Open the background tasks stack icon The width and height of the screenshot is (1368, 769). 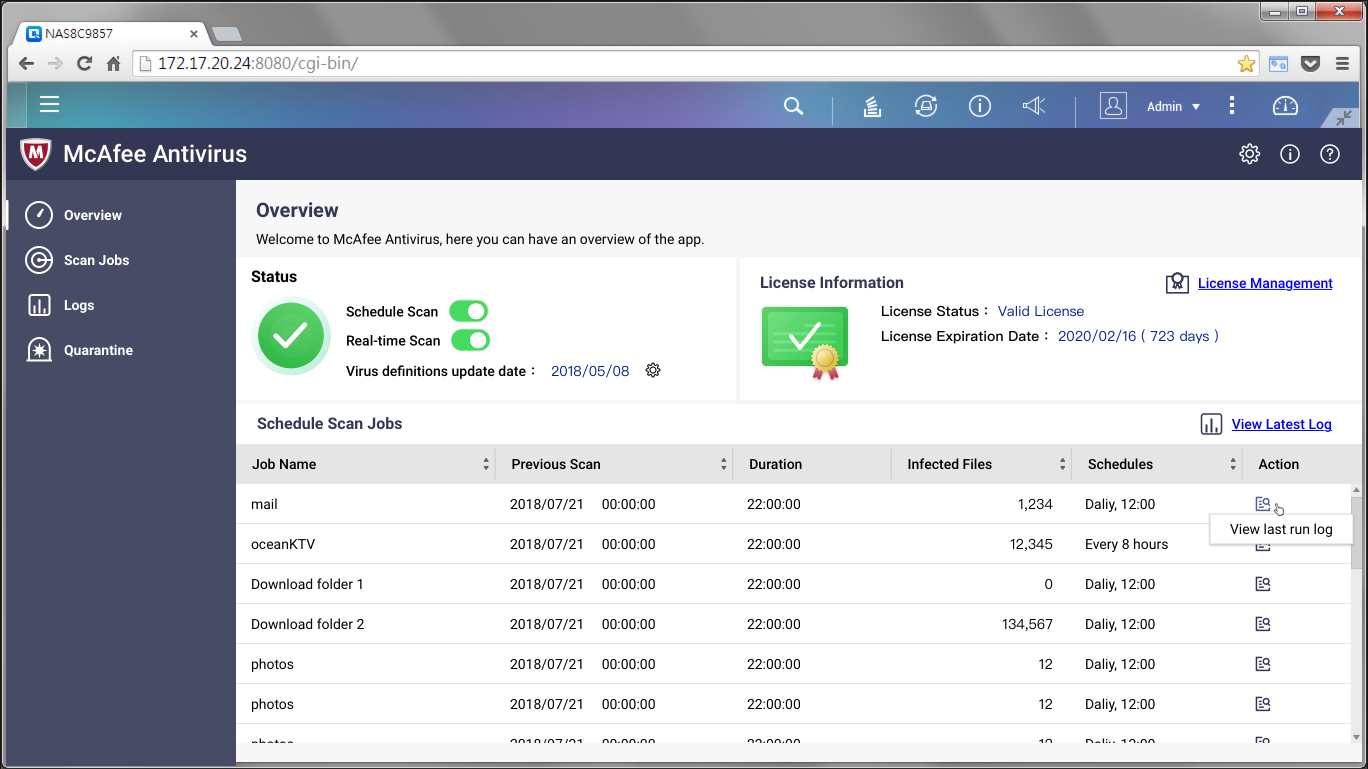click(872, 106)
